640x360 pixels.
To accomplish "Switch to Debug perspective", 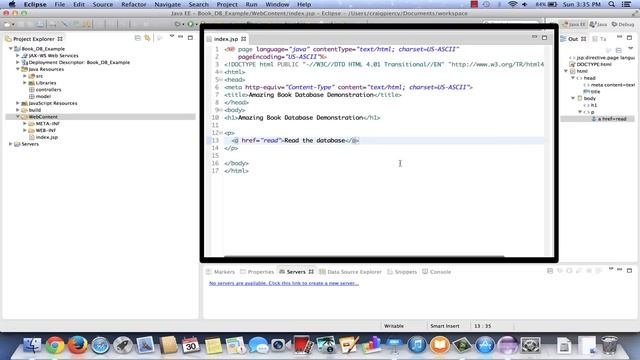I will (x=623, y=24).
